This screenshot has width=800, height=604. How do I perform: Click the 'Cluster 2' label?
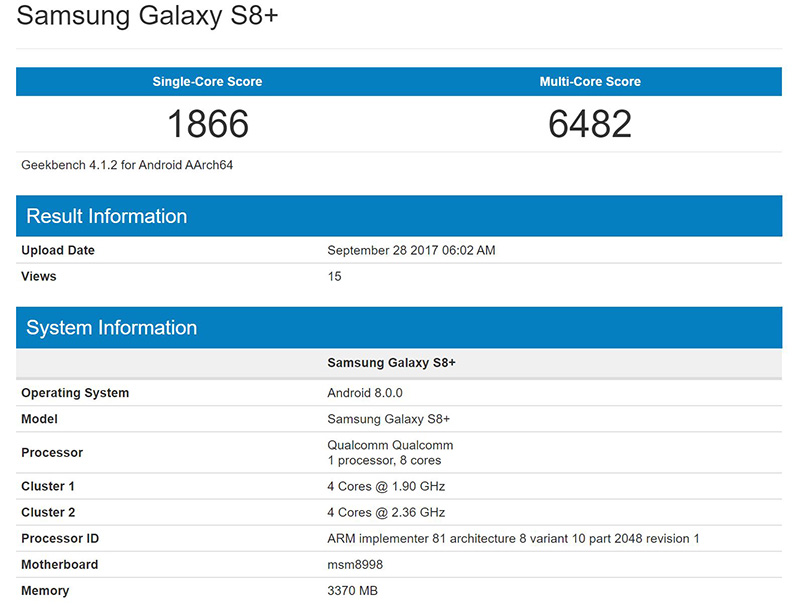pos(48,512)
